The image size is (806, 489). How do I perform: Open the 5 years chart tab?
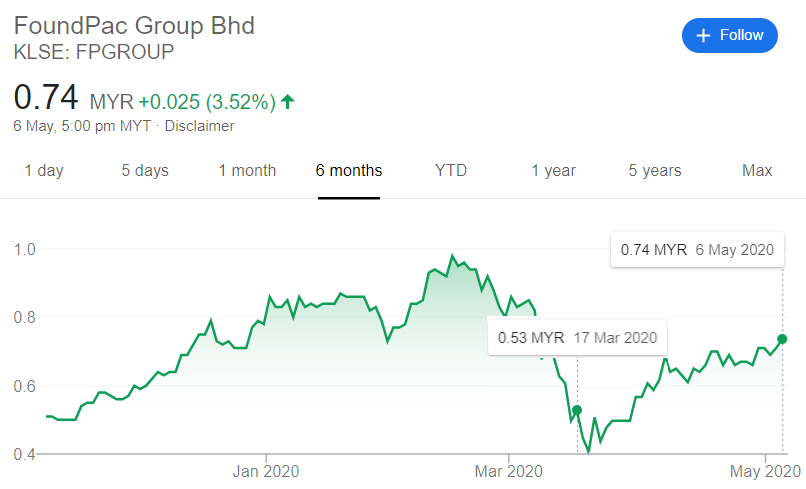click(655, 171)
